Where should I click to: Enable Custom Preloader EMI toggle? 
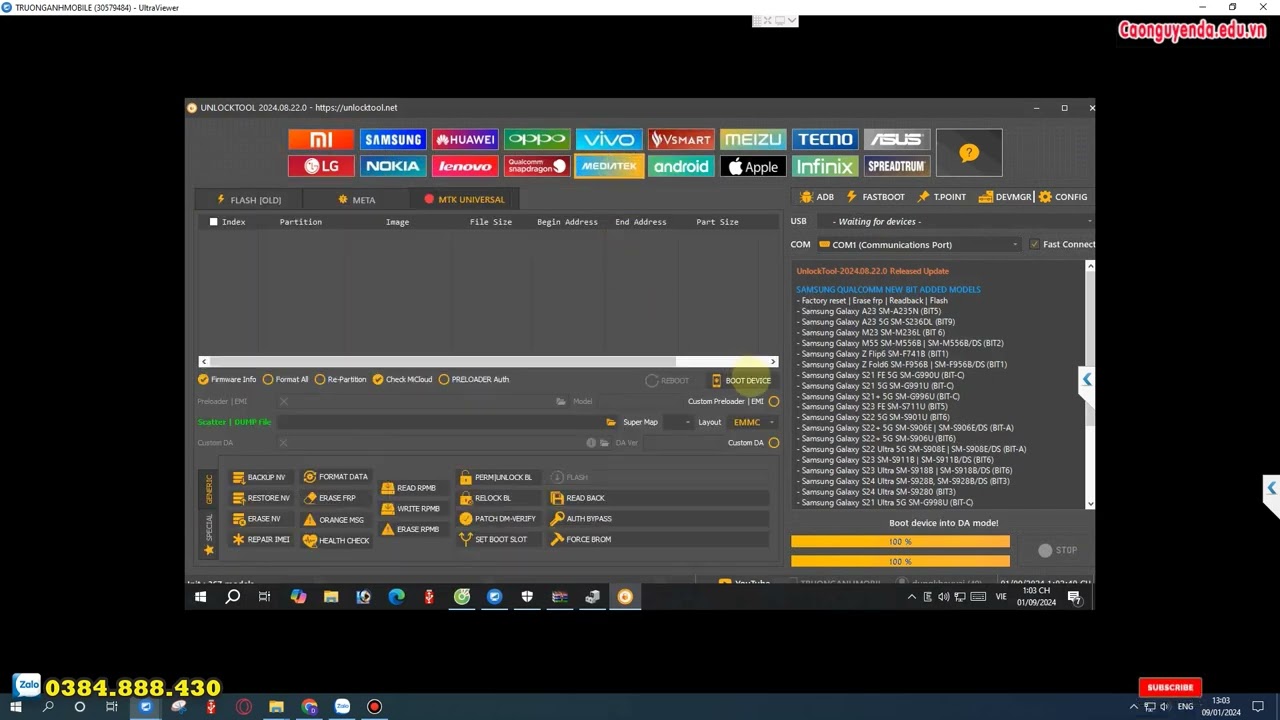tap(774, 402)
